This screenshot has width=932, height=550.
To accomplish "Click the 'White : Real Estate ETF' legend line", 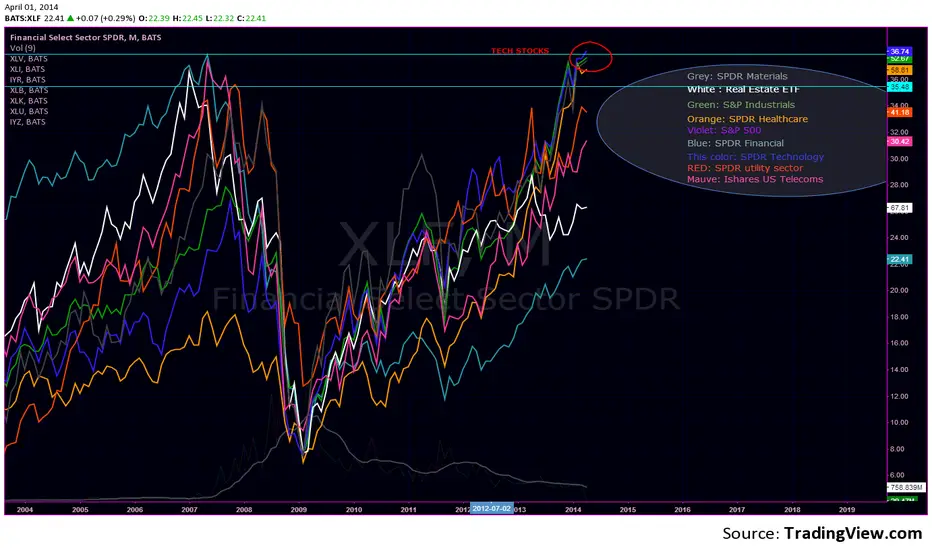I will [743, 89].
